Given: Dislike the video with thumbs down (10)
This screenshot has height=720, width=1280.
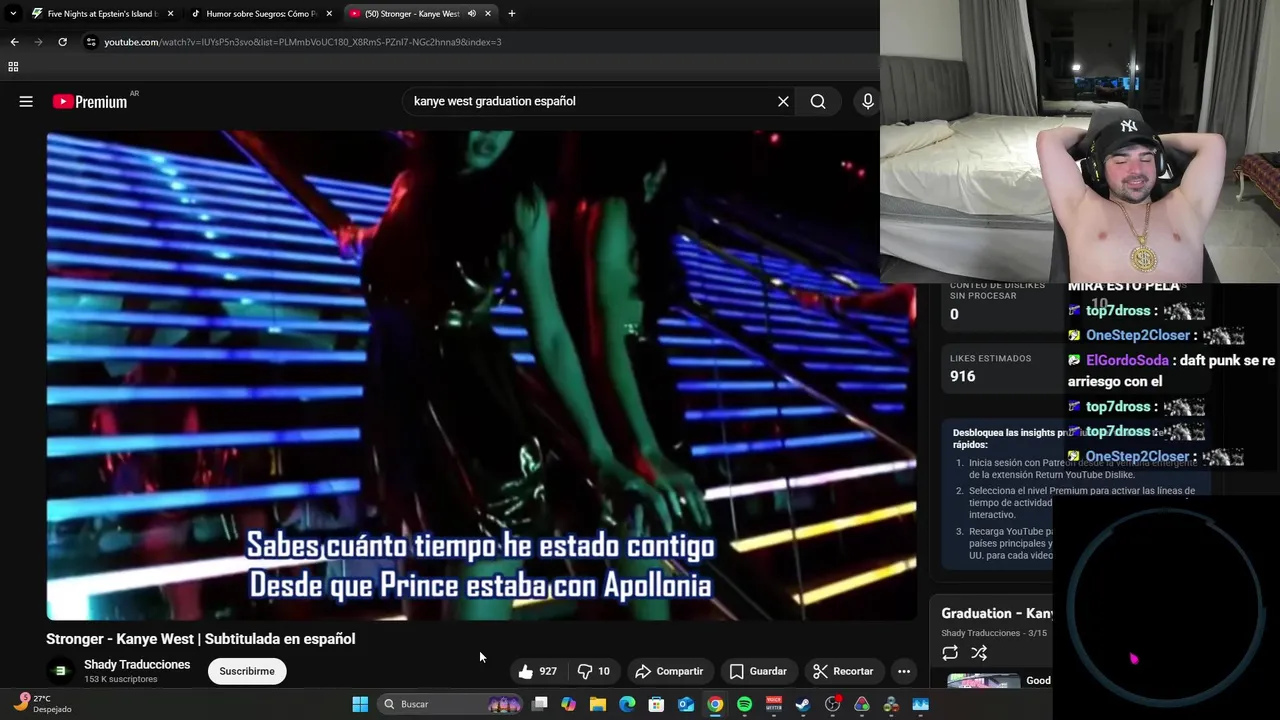Looking at the screenshot, I should point(594,671).
